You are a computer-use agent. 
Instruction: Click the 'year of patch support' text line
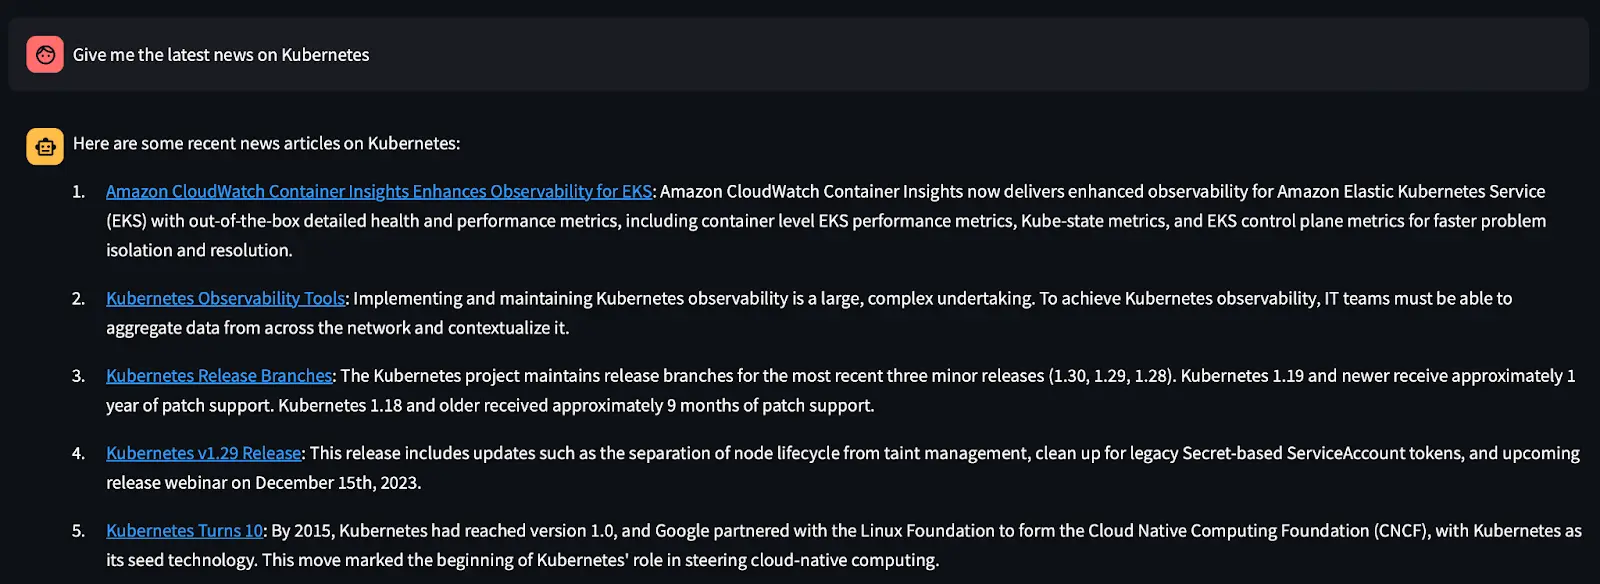[x=490, y=405]
